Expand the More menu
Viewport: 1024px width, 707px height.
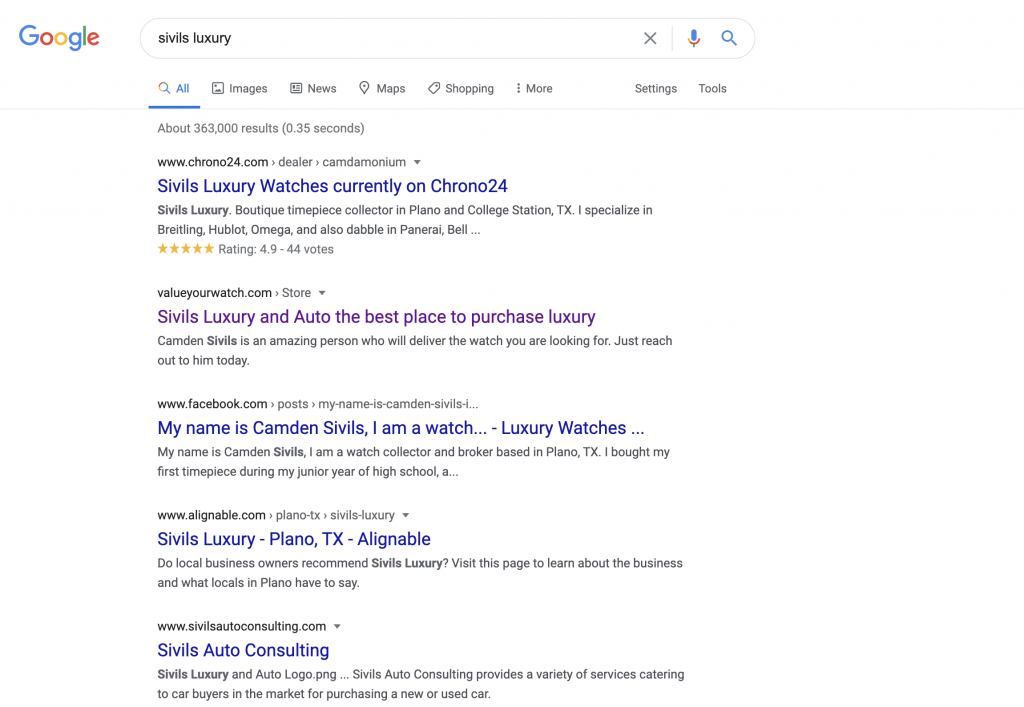[x=534, y=89]
